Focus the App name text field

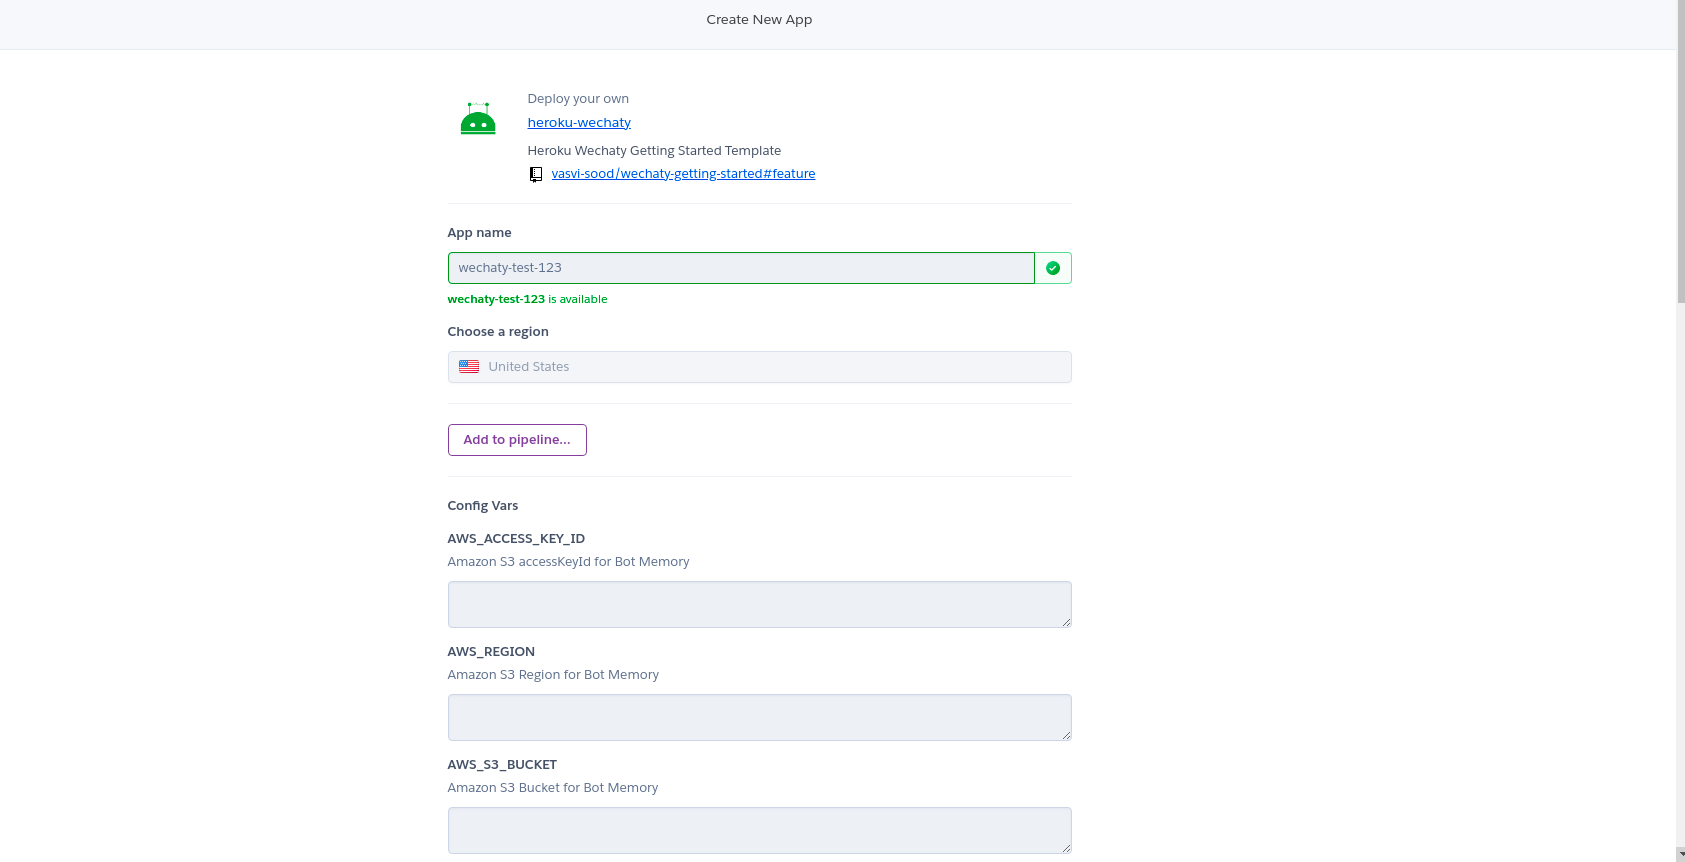(740, 268)
